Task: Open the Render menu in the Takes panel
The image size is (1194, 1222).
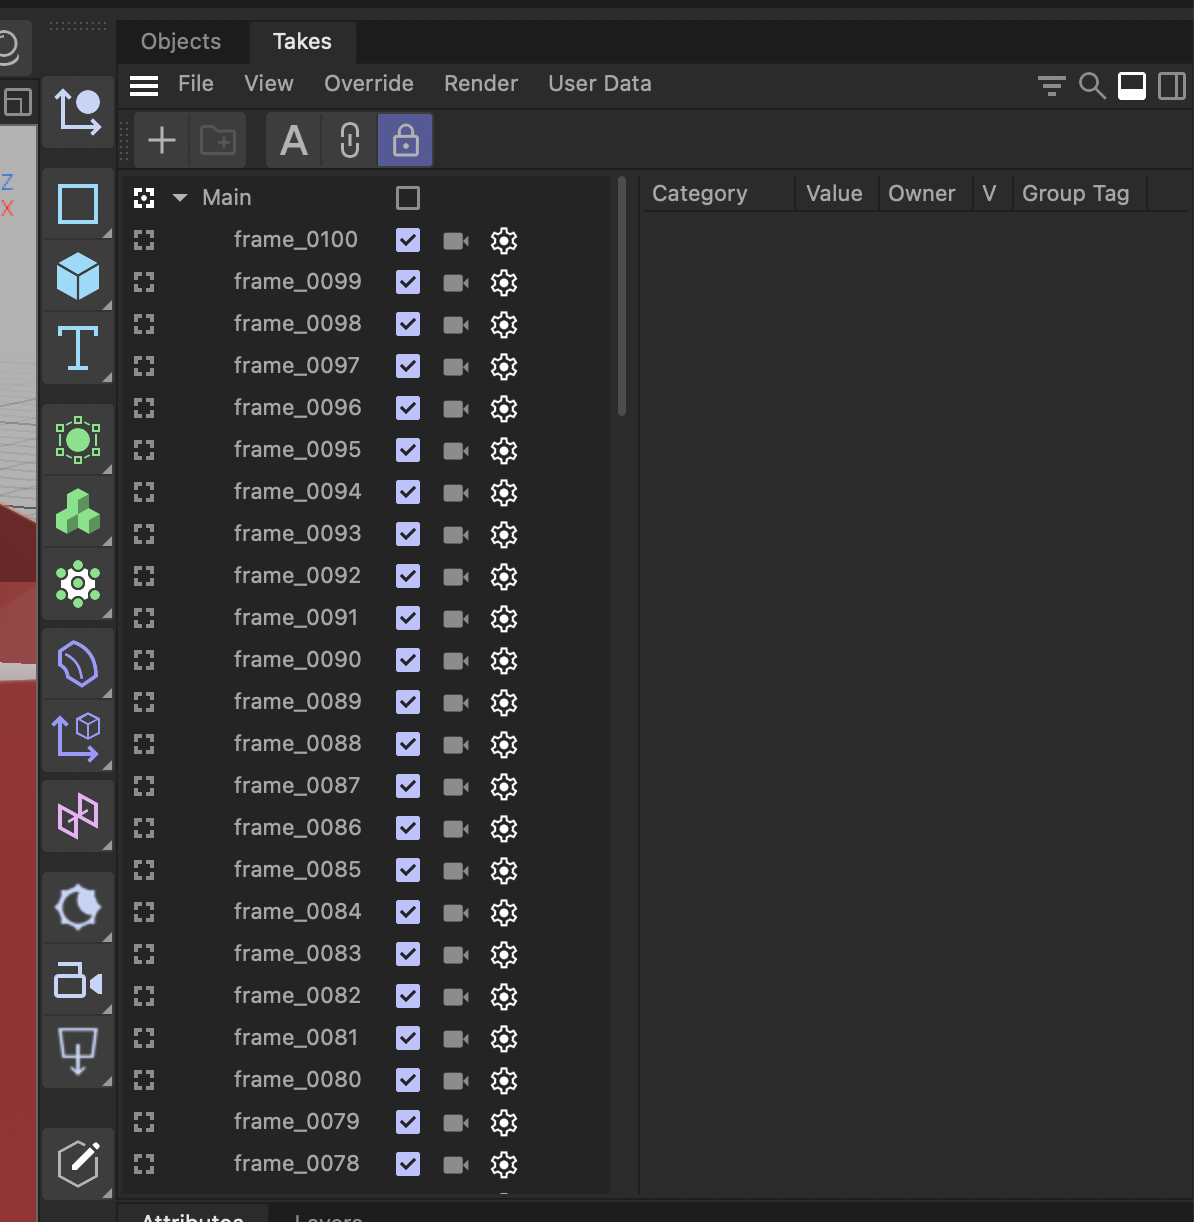Action: [481, 84]
